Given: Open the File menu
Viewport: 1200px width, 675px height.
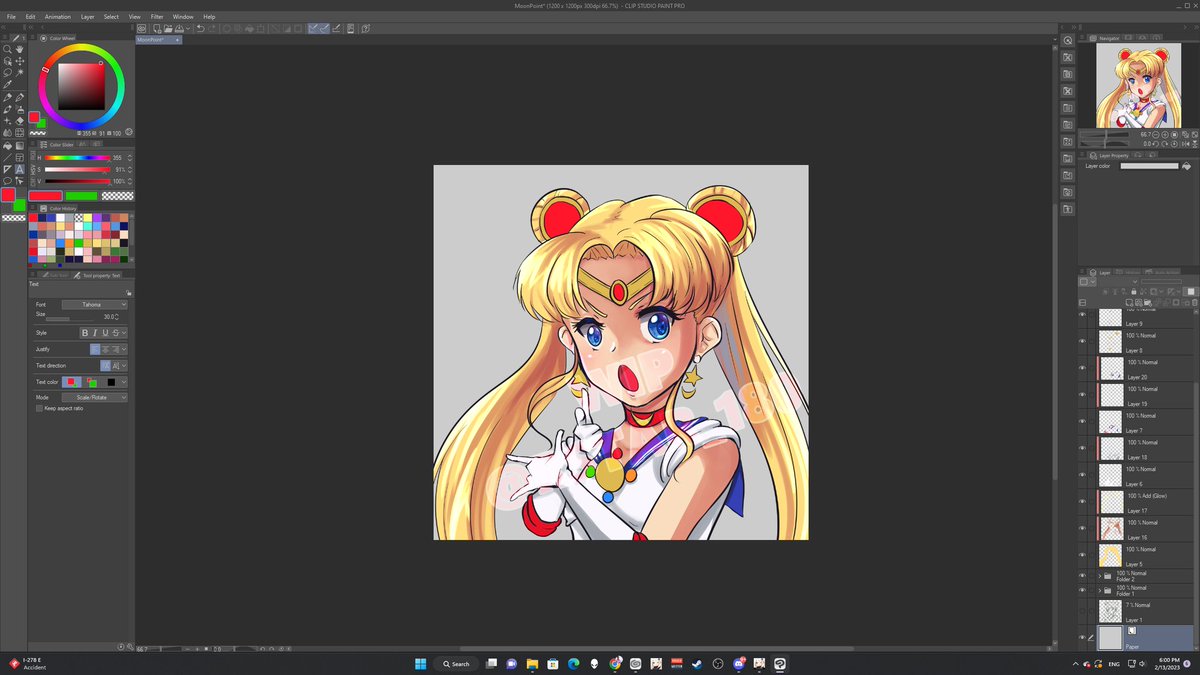Looking at the screenshot, I should tap(11, 17).
